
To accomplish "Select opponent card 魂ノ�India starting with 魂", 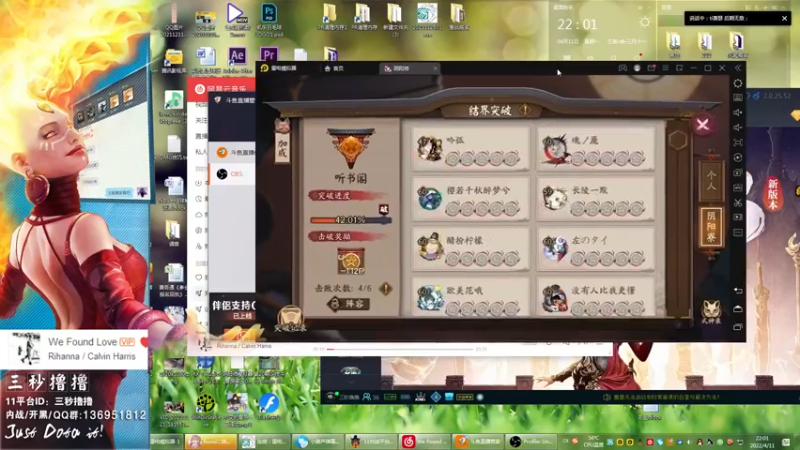I will (x=596, y=149).
